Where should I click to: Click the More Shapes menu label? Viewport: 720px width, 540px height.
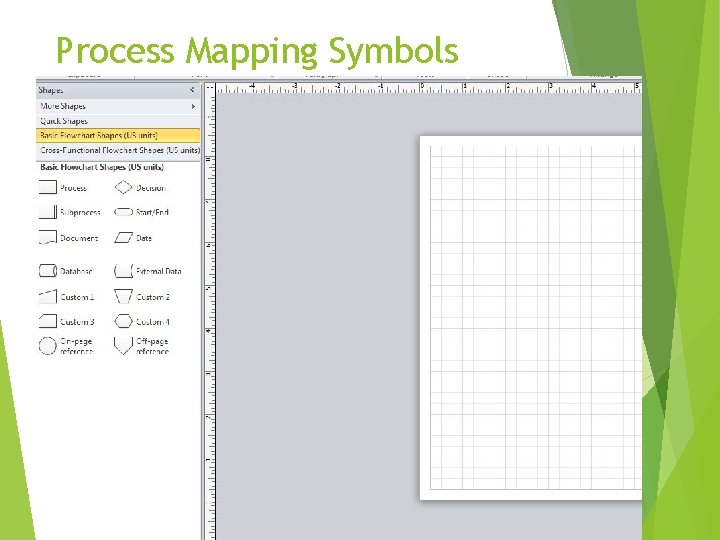[63, 106]
